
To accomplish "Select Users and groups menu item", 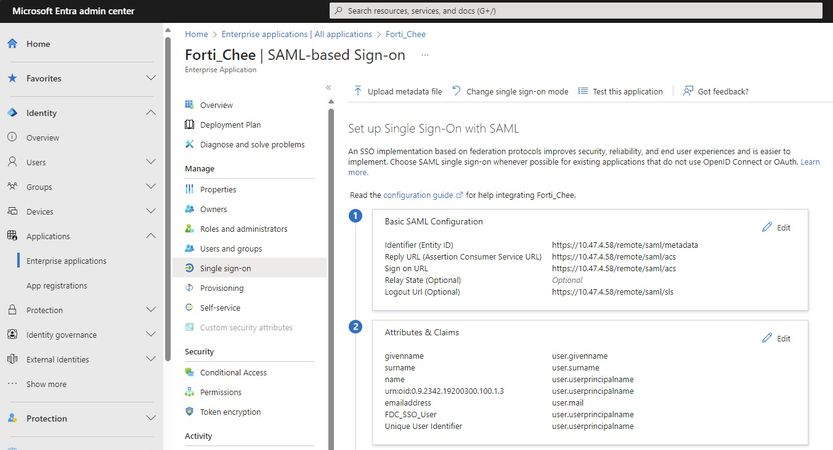I will [230, 248].
